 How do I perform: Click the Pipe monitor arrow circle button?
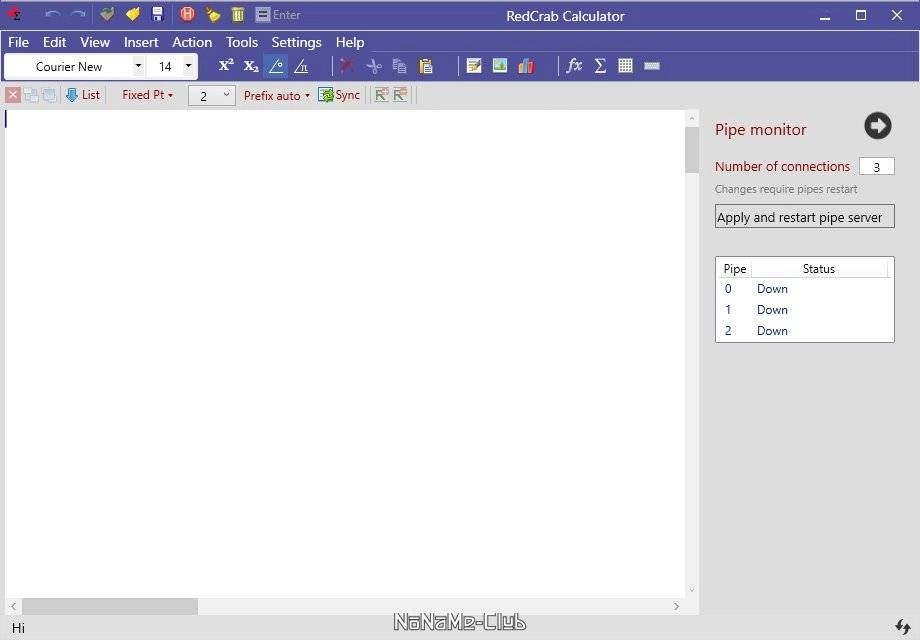click(877, 126)
